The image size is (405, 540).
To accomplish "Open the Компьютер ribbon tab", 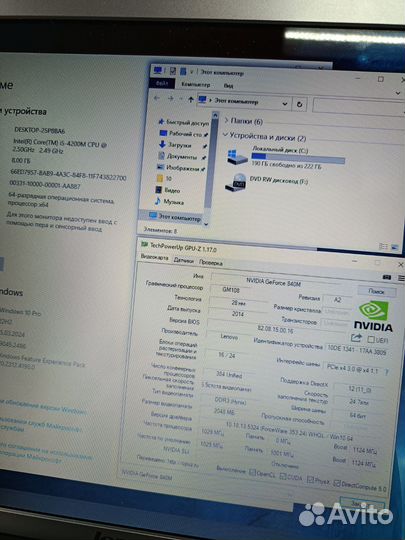I will [x=195, y=84].
